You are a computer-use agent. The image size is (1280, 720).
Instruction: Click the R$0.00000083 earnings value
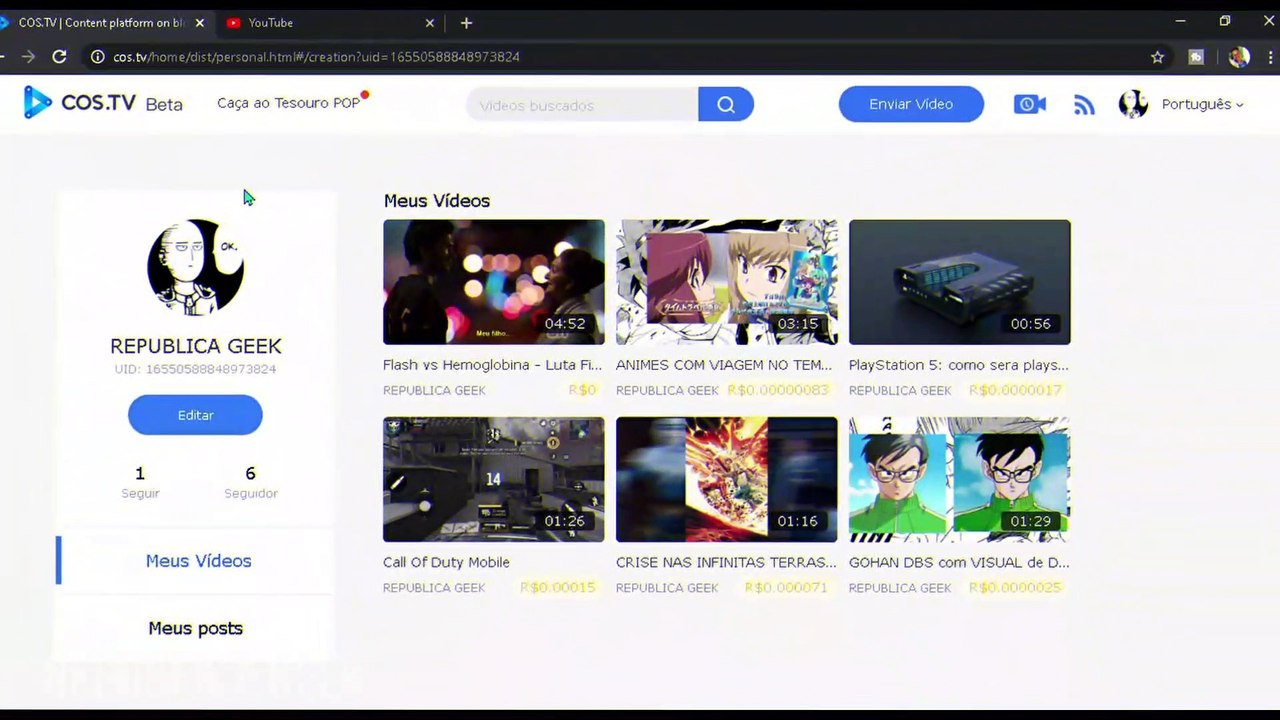pyautogui.click(x=778, y=390)
